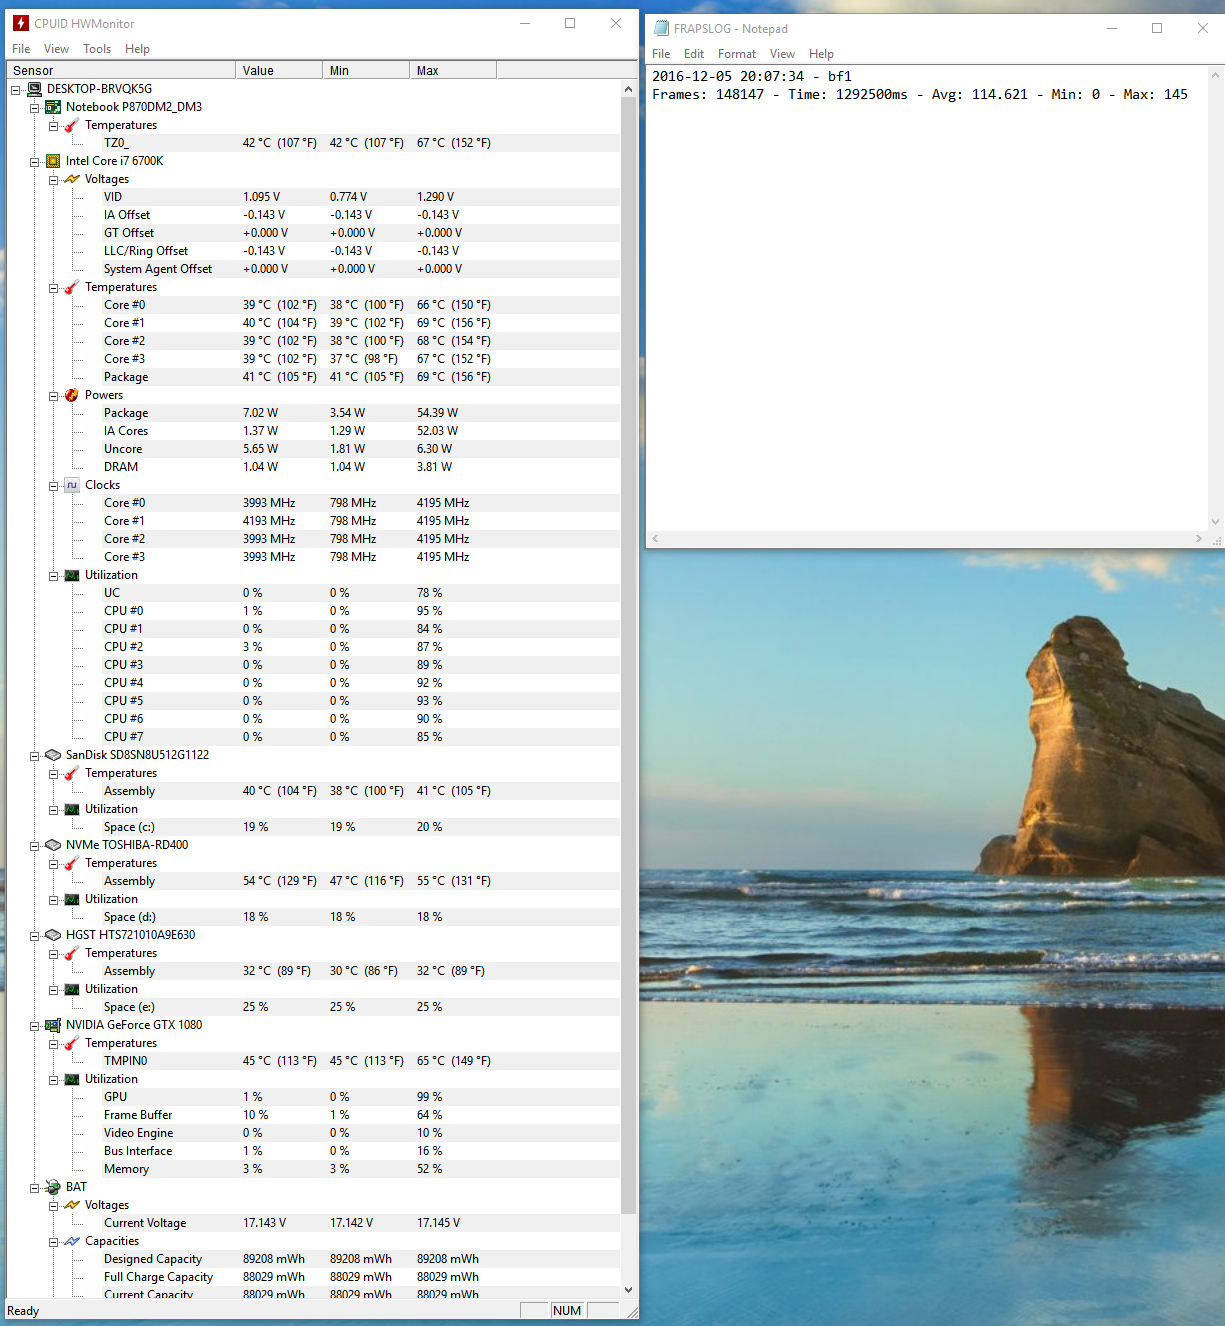Click the Clocks icon under Intel Core
1225x1326 pixels.
point(72,485)
